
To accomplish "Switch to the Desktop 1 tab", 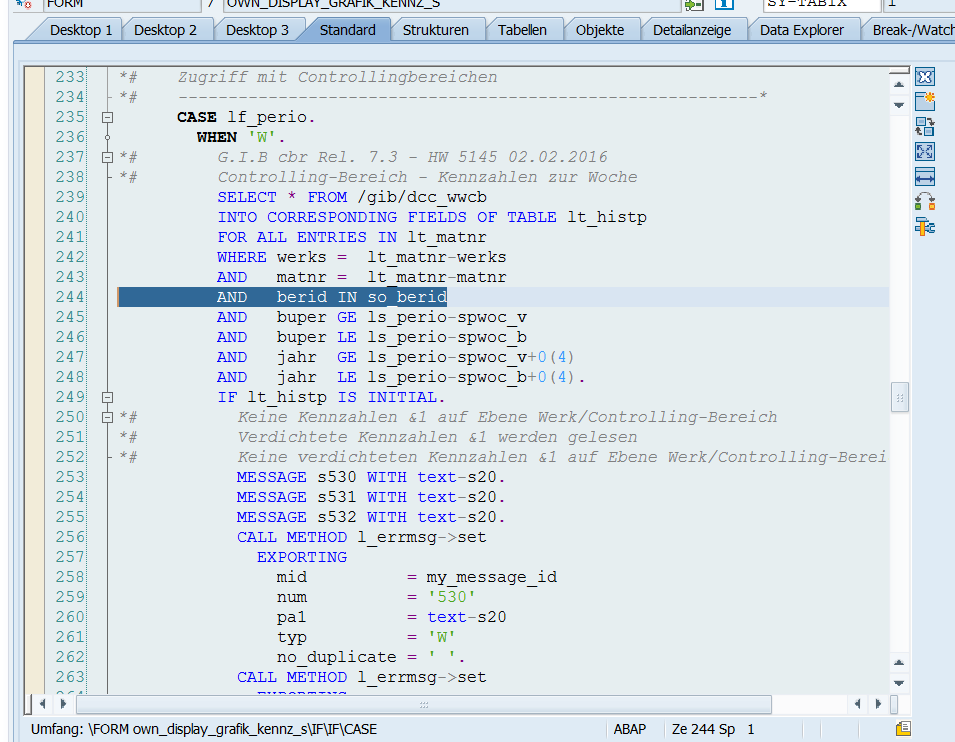I will click(80, 30).
